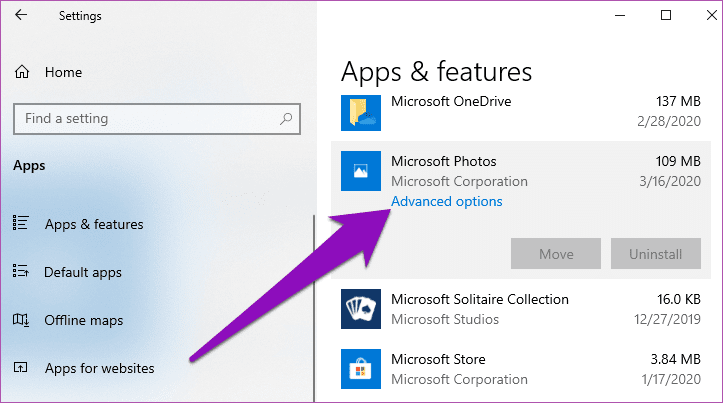
Task: Click the 109 MB size value
Action: click(678, 161)
